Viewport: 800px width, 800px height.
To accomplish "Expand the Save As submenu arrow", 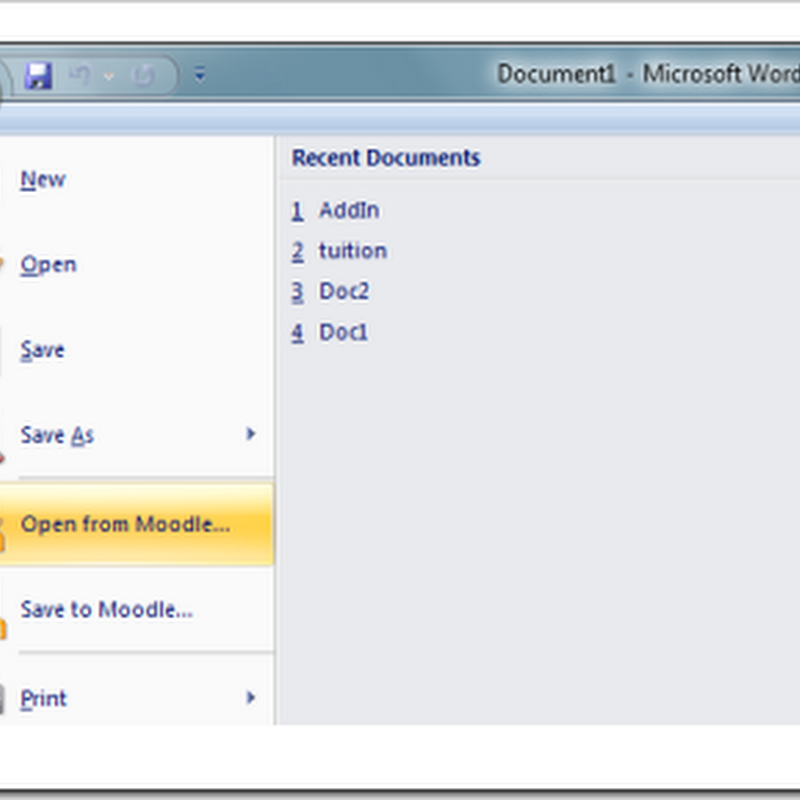I will click(x=251, y=434).
